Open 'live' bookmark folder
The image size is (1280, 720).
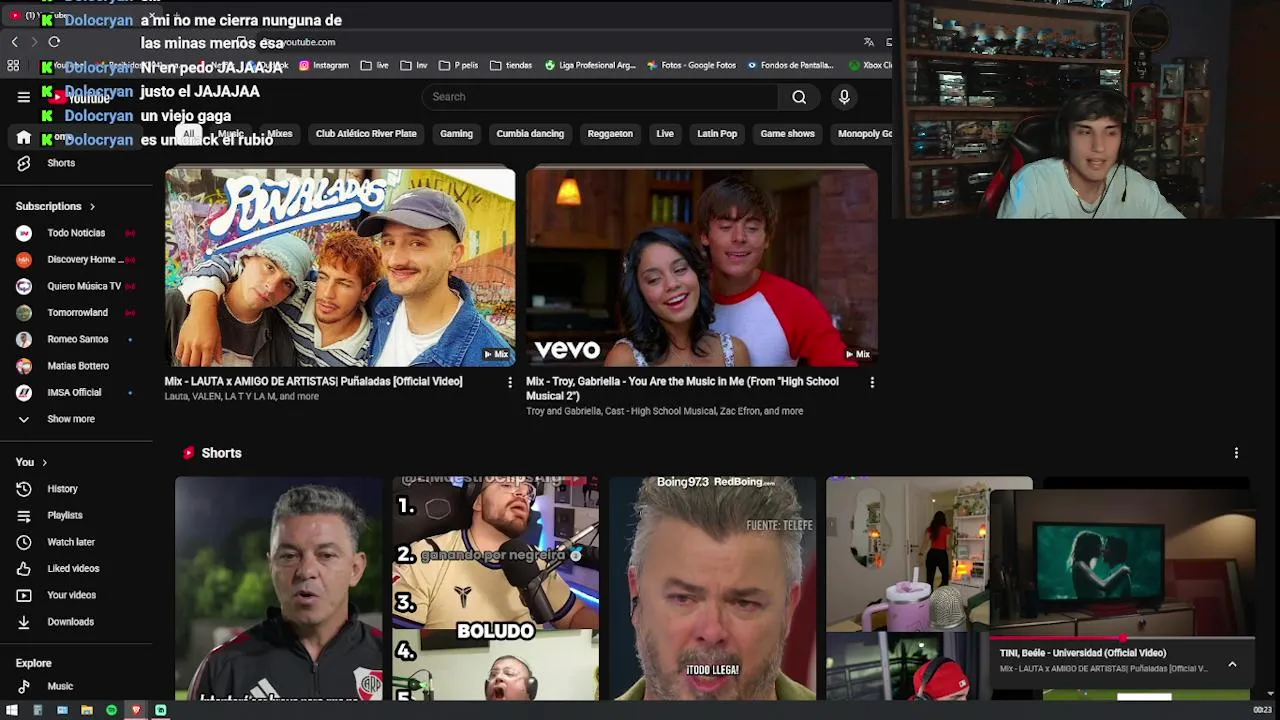coord(374,65)
